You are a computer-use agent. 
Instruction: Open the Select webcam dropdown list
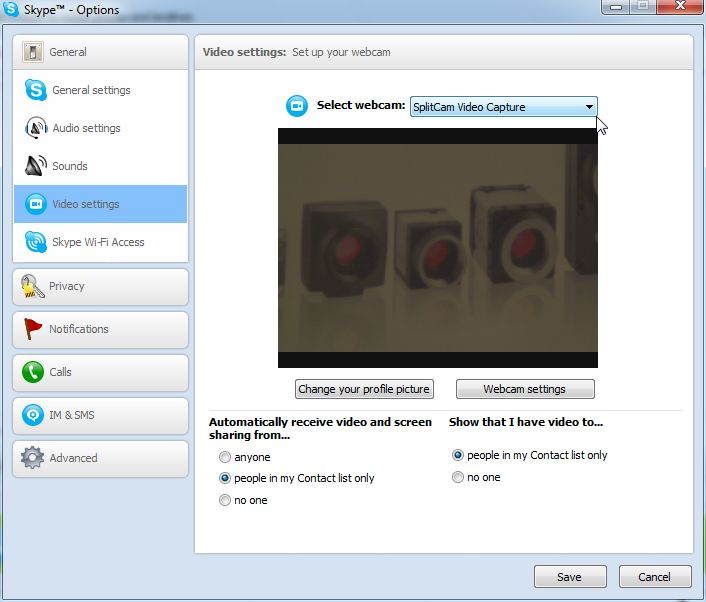click(503, 107)
